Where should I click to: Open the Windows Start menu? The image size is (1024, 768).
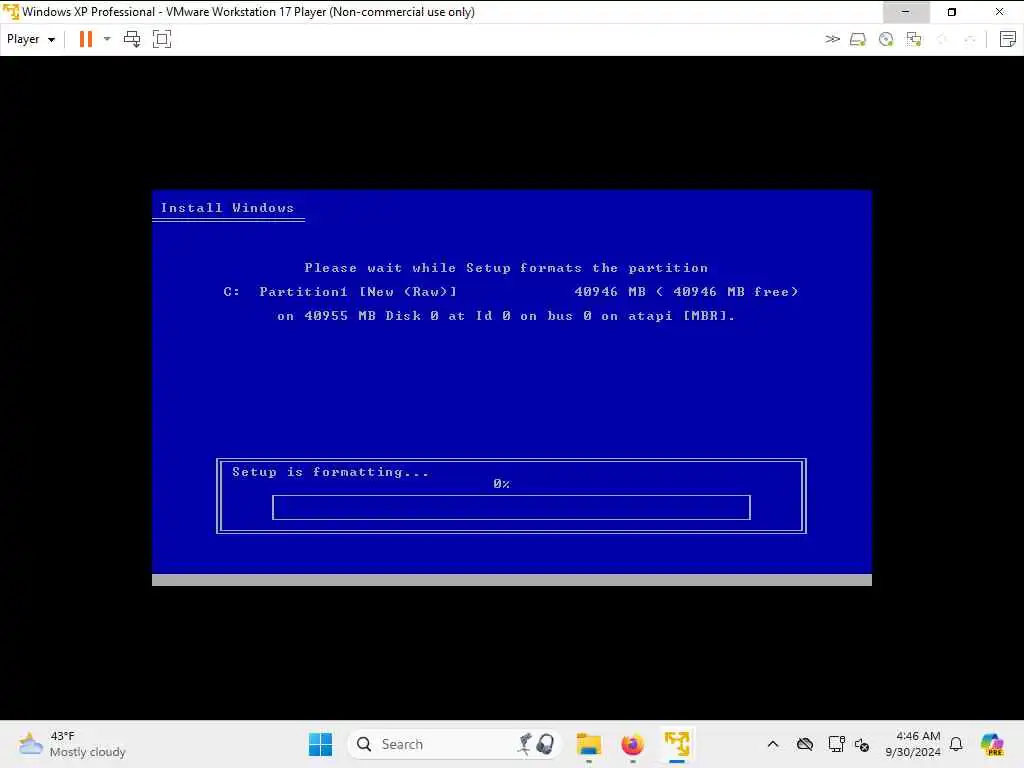coord(320,744)
